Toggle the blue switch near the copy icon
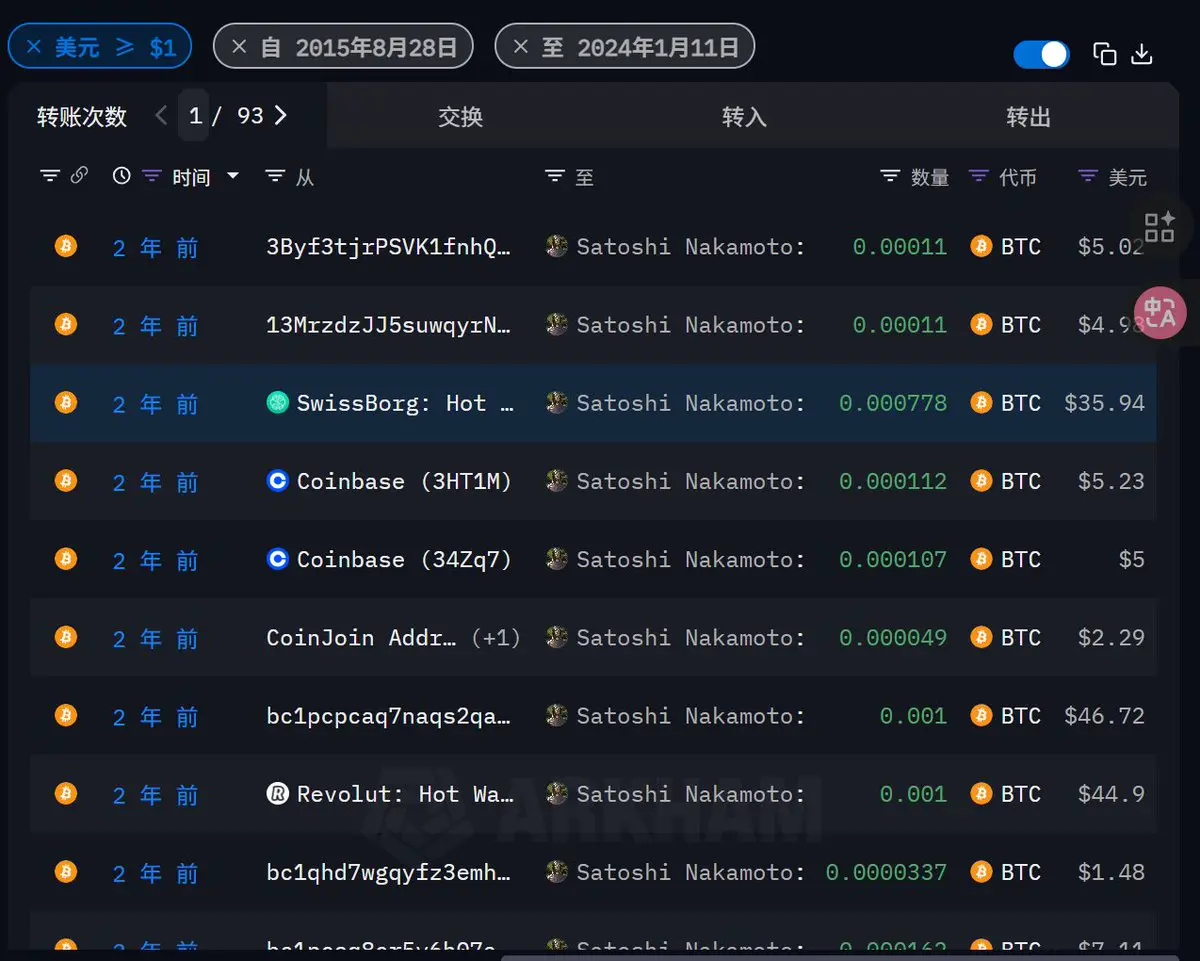Viewport: 1200px width, 961px height. tap(1041, 54)
